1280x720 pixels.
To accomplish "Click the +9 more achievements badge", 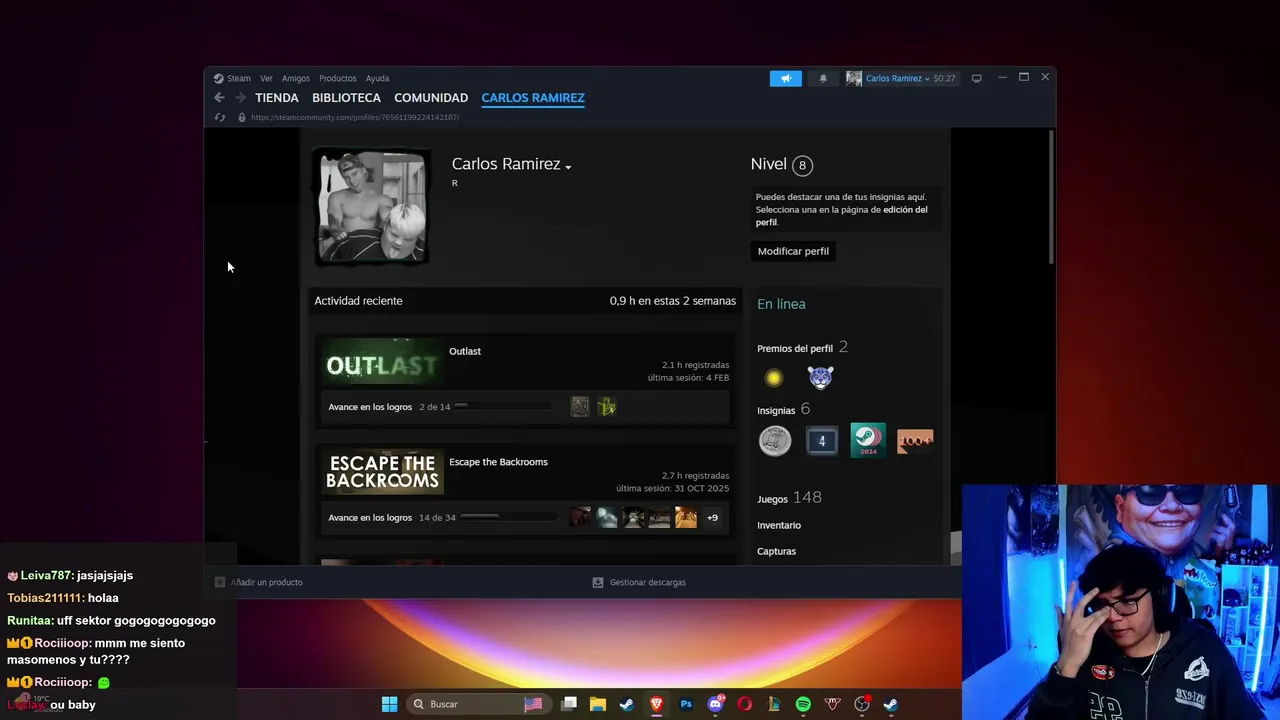I will point(712,517).
